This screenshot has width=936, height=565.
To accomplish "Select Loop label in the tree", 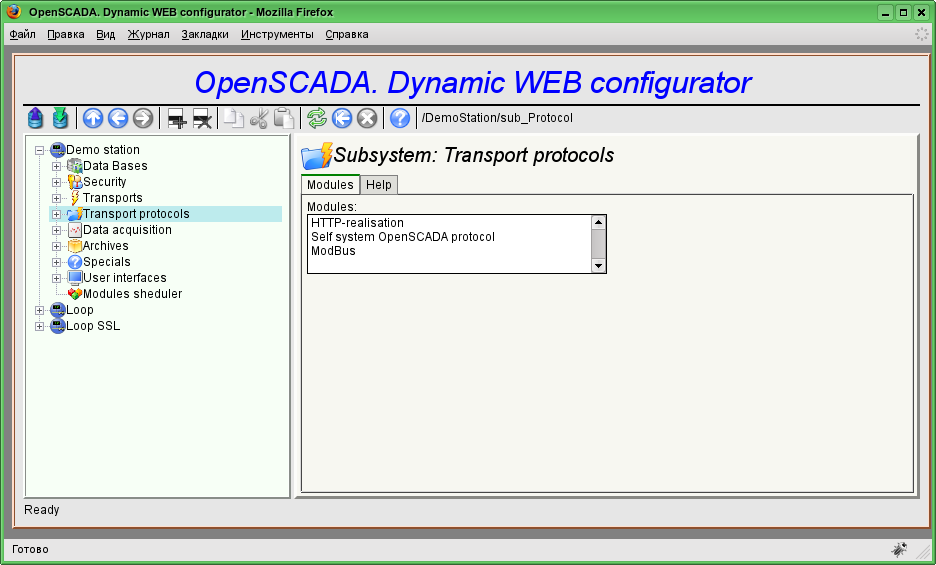I will (79, 310).
